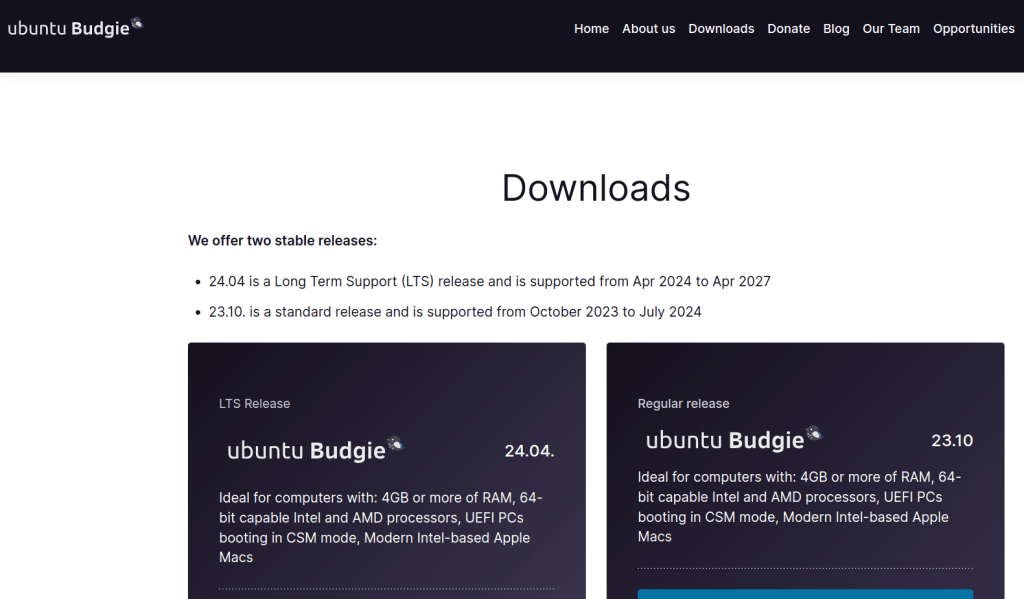Open the Our Team page
The image size is (1024, 599).
point(891,29)
